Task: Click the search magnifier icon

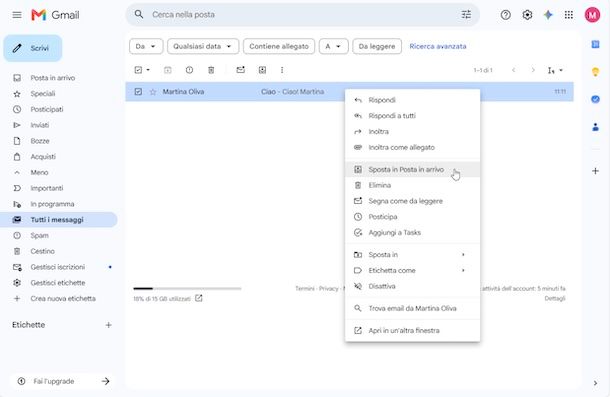Action: click(x=139, y=14)
